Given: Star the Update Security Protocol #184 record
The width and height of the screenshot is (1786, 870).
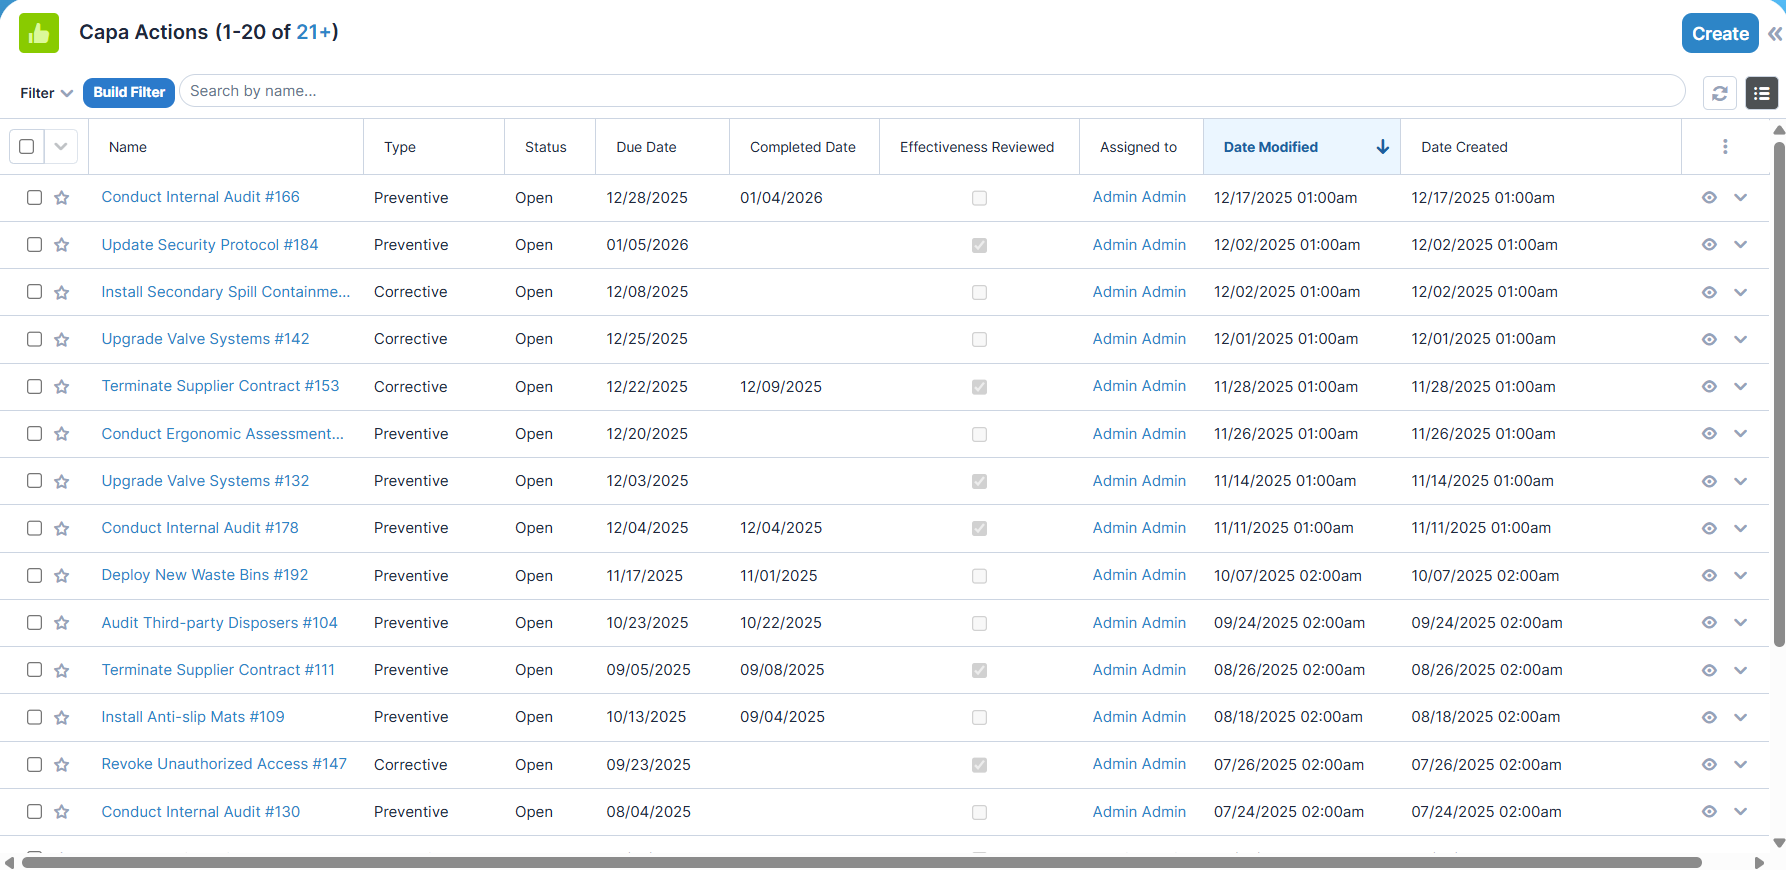Looking at the screenshot, I should tap(62, 245).
